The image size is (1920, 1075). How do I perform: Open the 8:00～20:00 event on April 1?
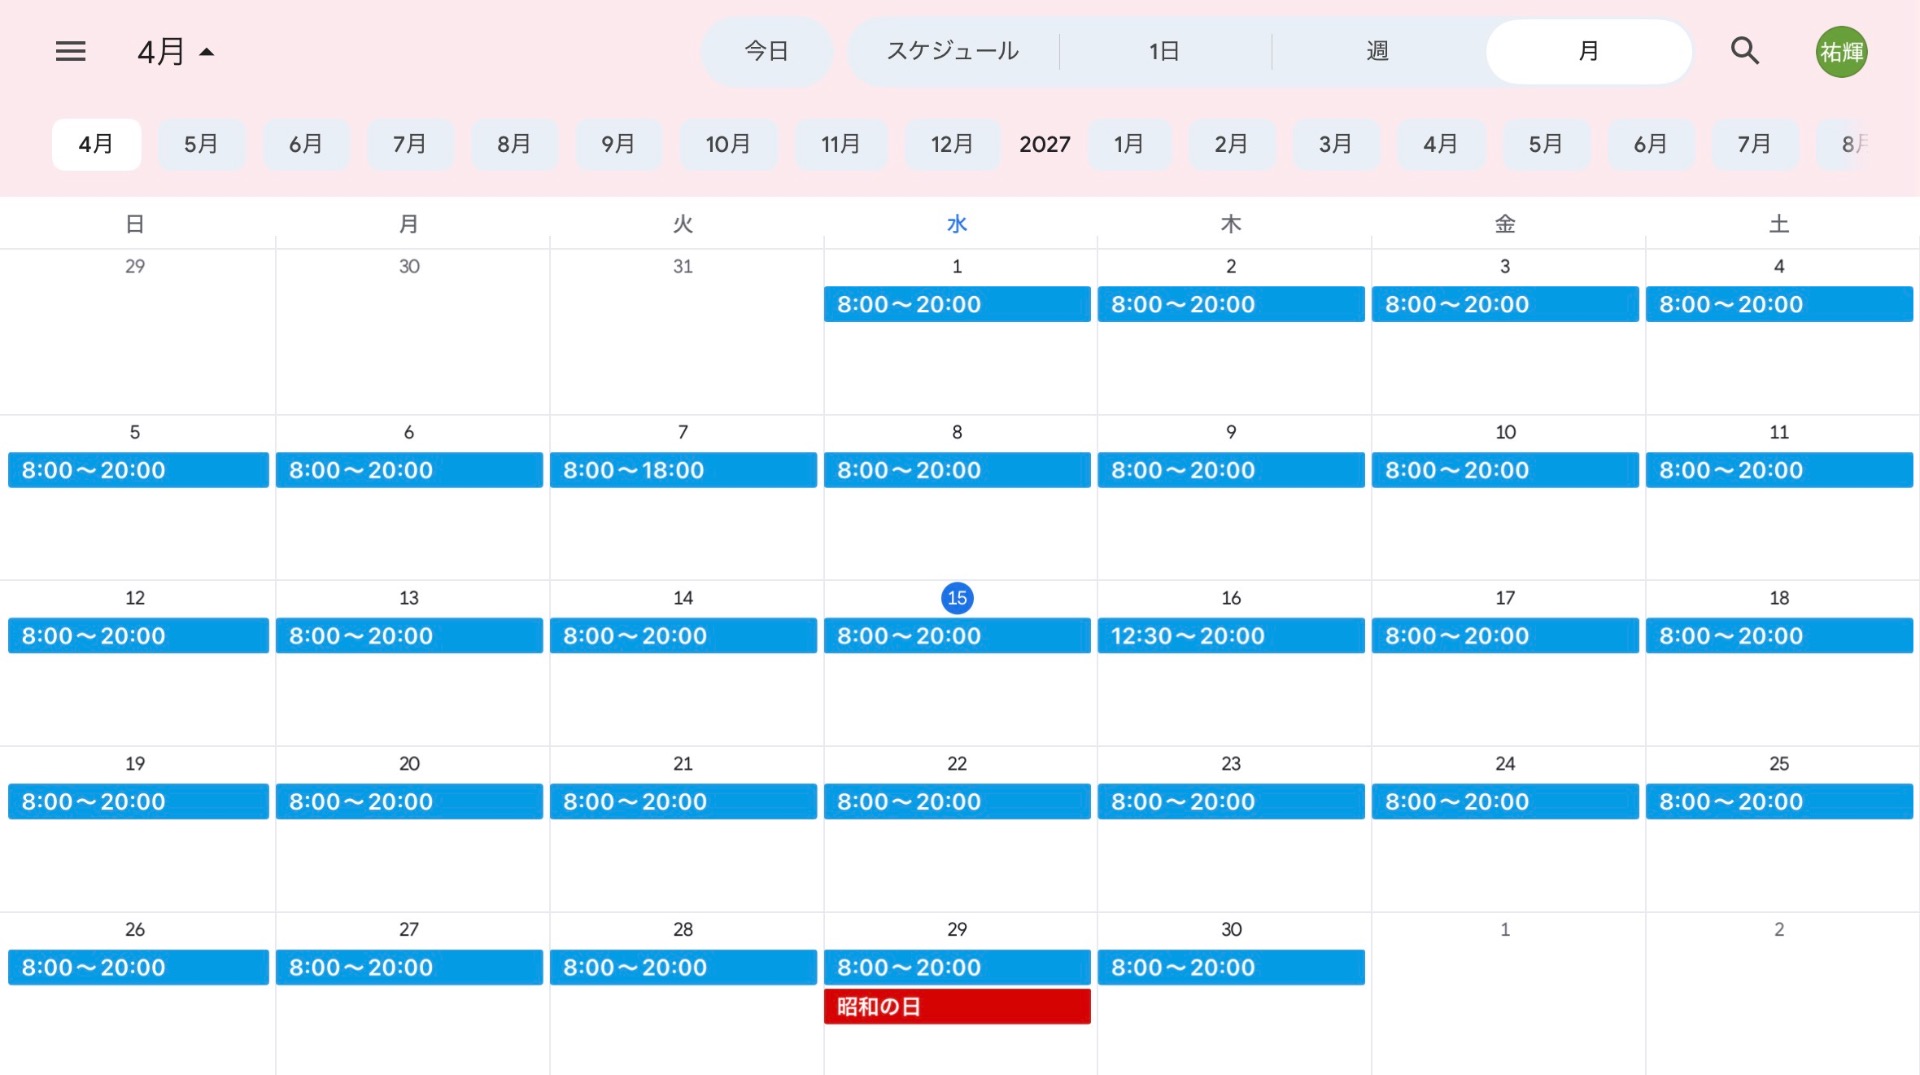click(956, 304)
